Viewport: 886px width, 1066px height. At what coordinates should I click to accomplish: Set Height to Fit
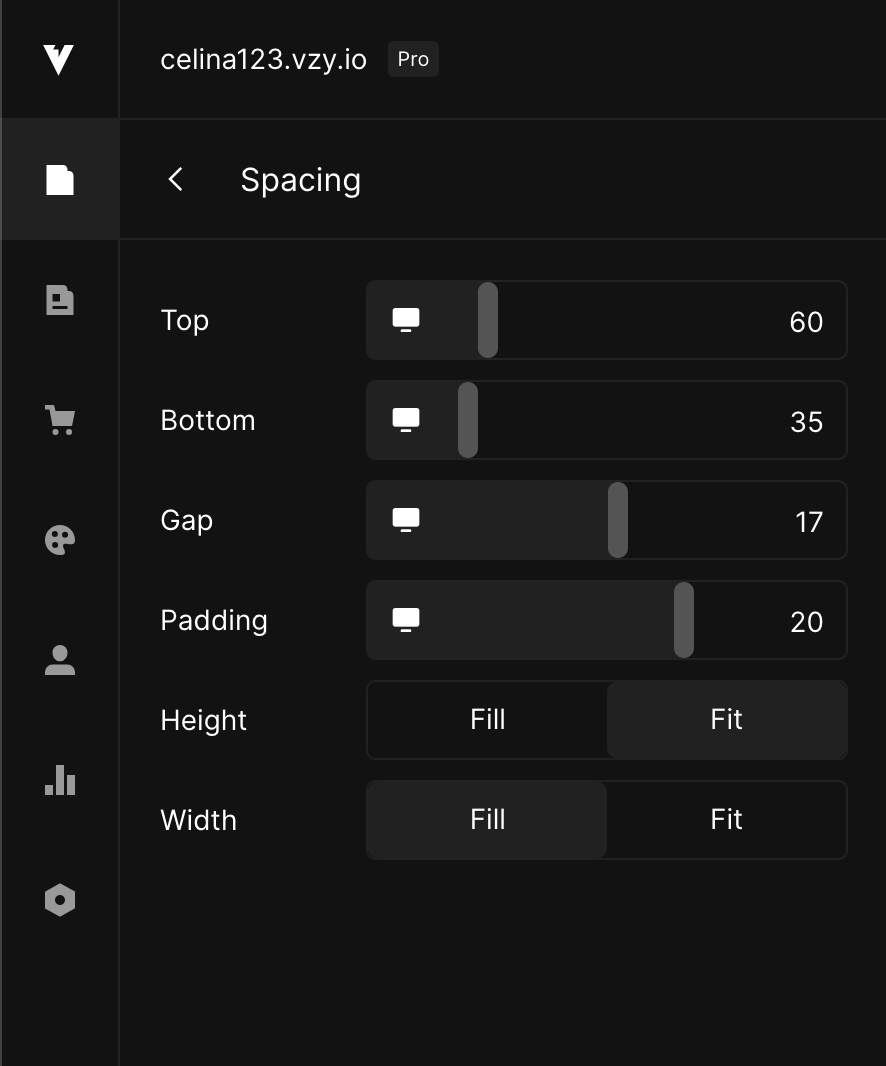[x=726, y=720]
